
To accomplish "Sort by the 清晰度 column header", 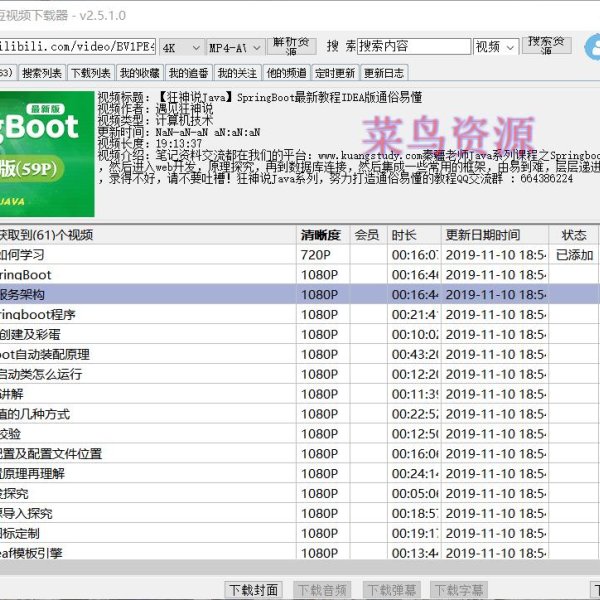I will [323, 235].
